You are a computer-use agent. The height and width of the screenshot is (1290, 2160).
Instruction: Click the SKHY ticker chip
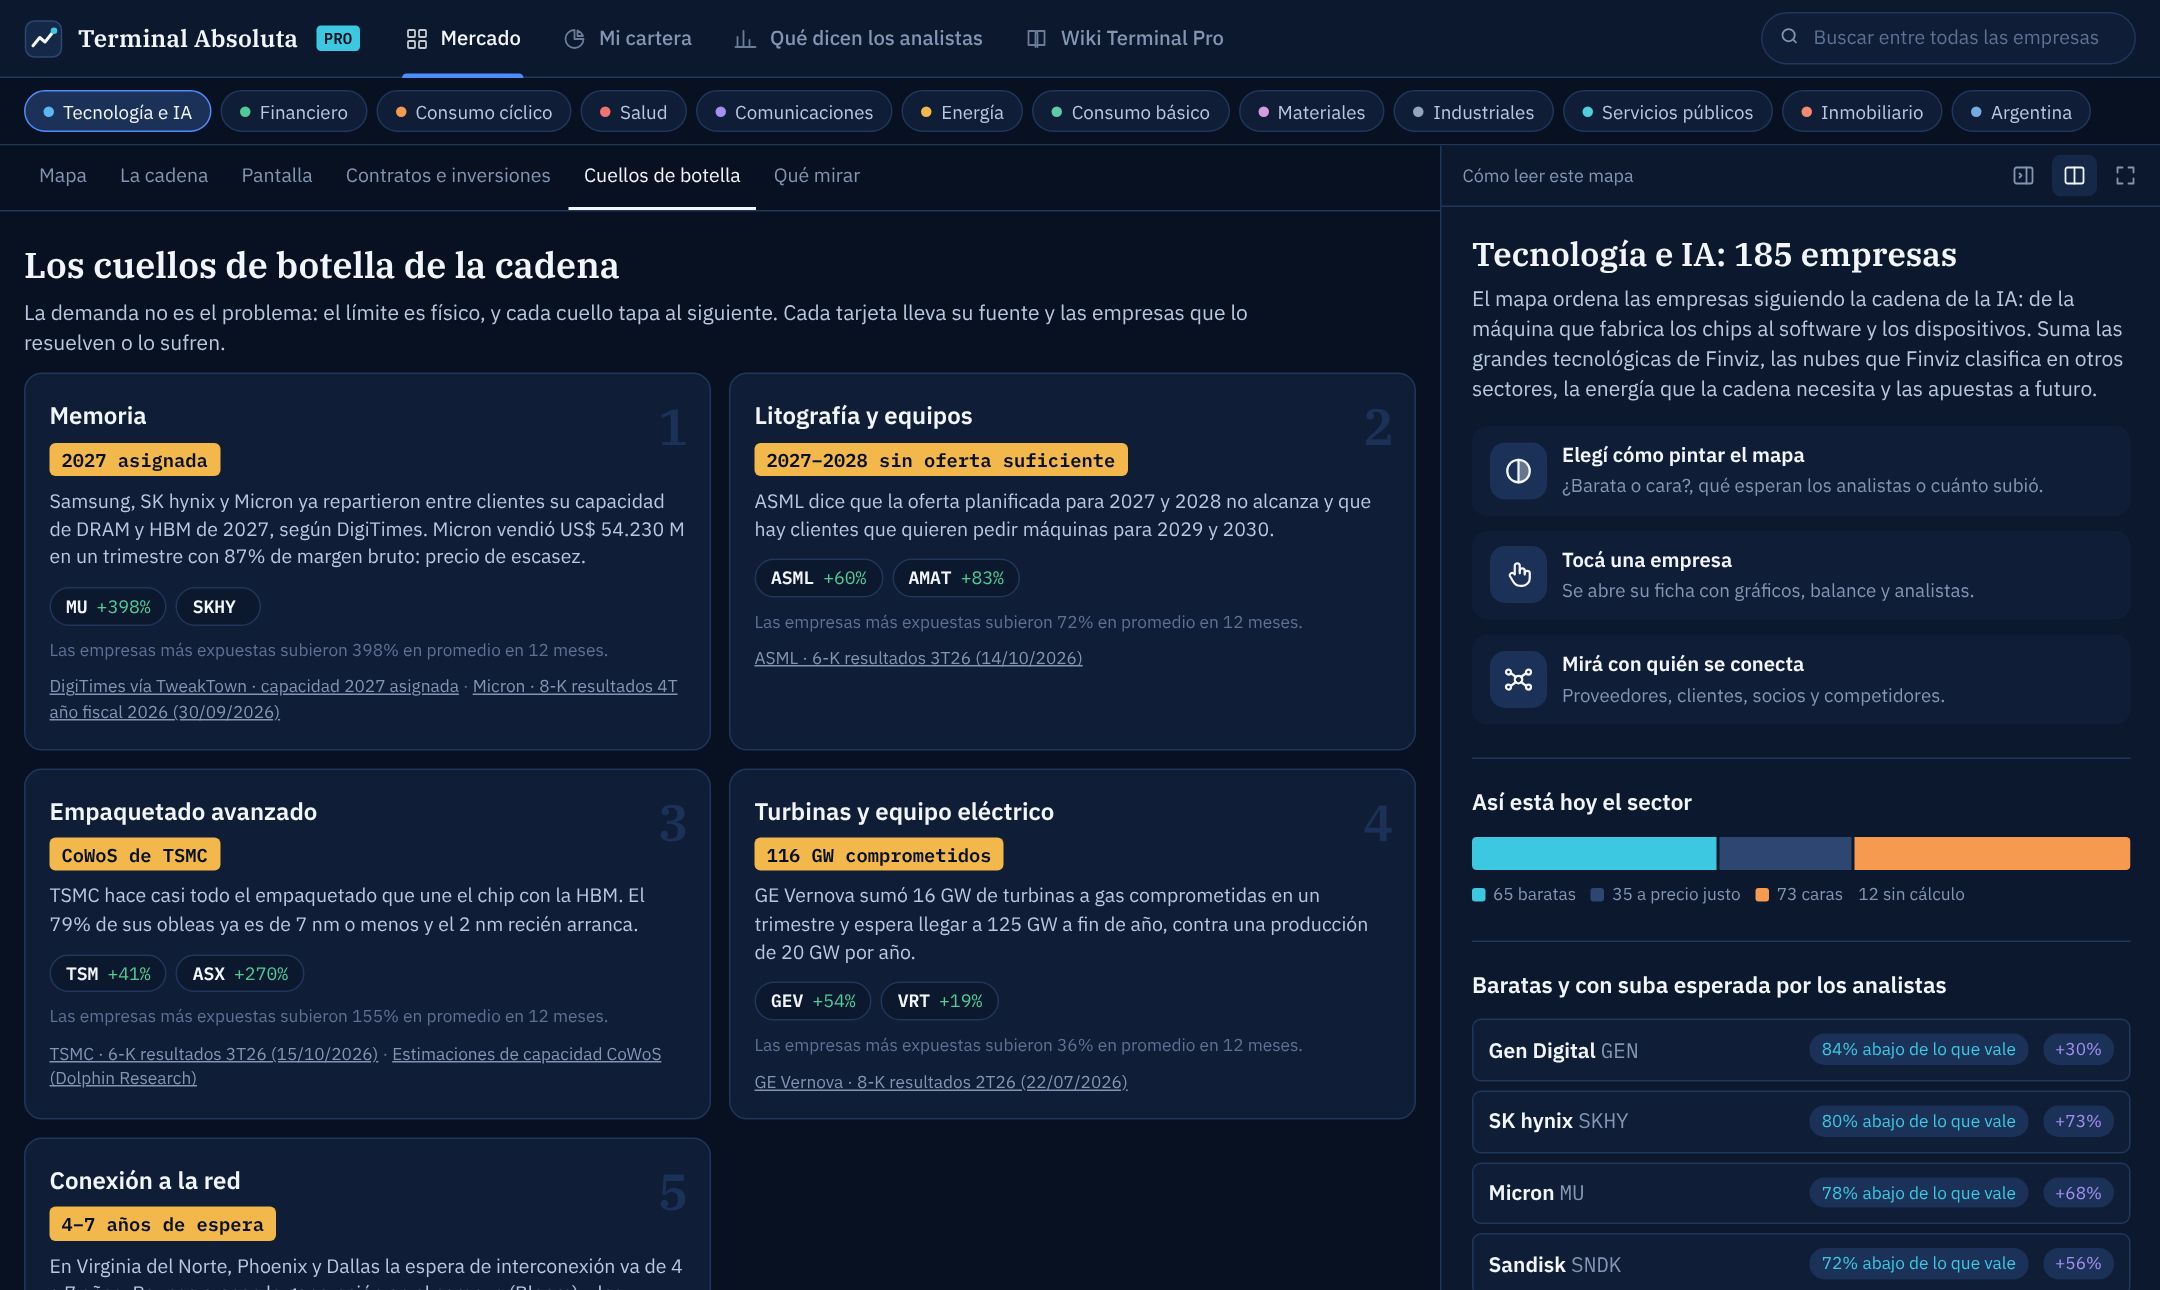(217, 606)
